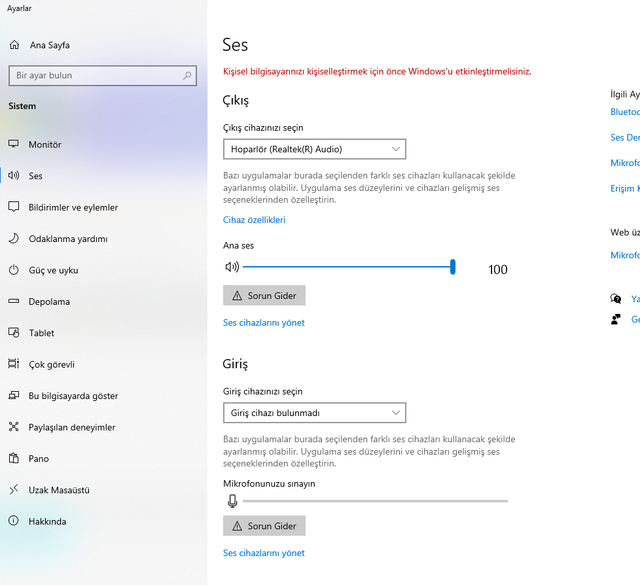Open the Giriş cihazı bulunmadı input dropdown
This screenshot has height=586, width=640.
[x=314, y=412]
